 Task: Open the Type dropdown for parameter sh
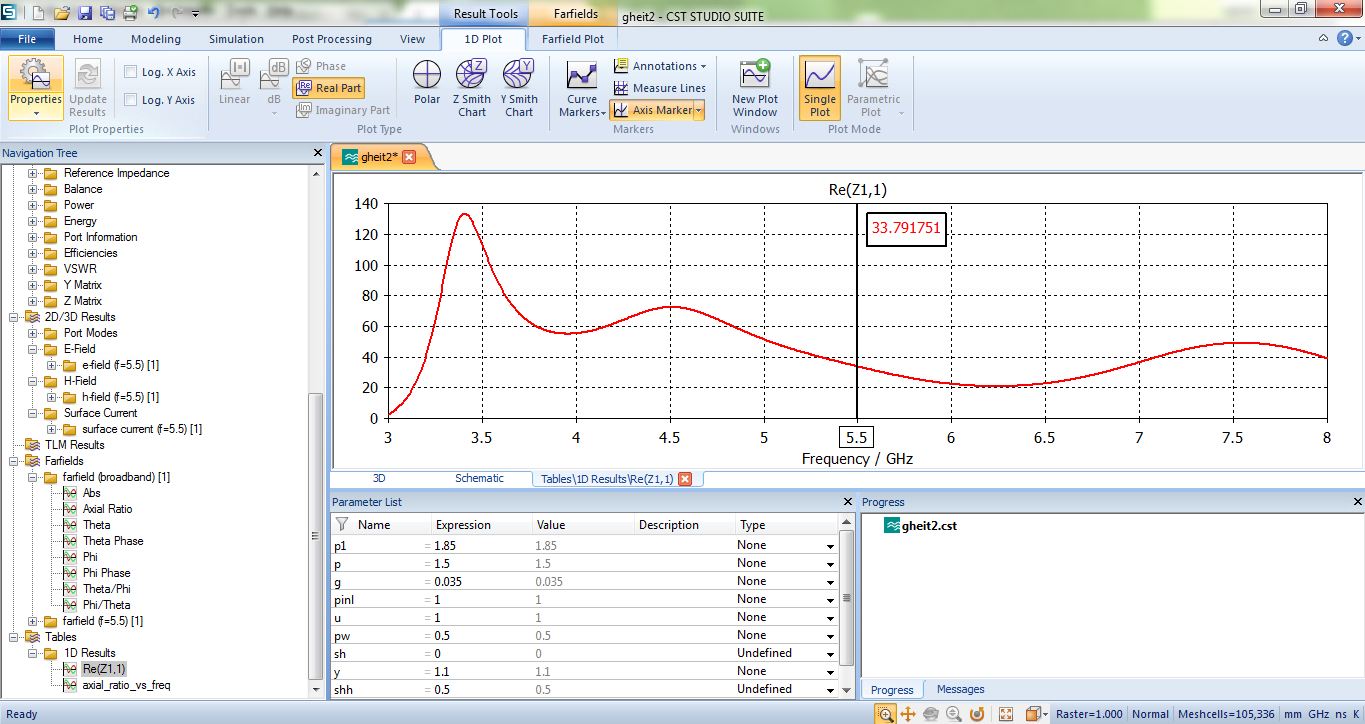click(830, 654)
